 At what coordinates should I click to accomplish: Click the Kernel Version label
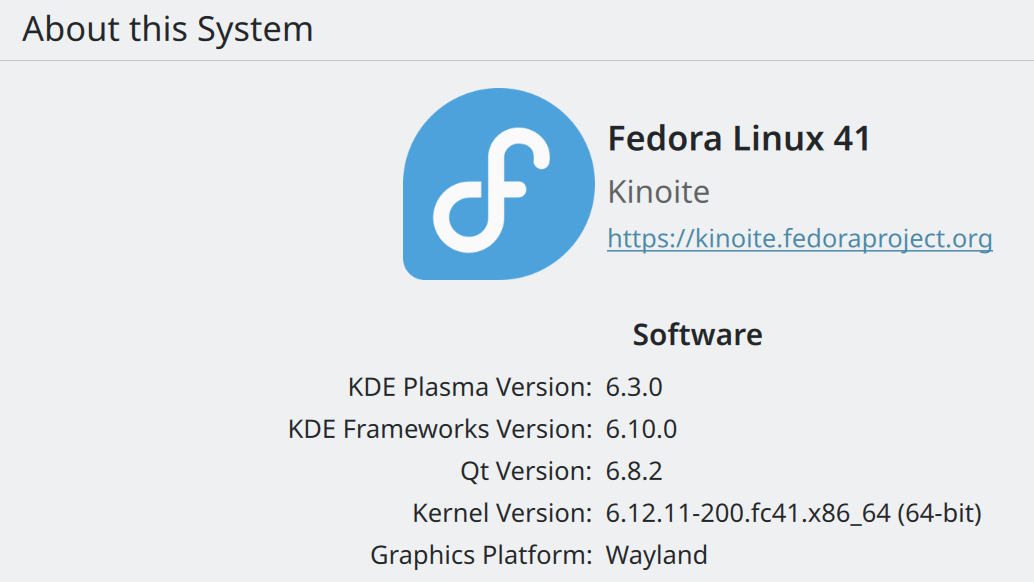[x=502, y=513]
